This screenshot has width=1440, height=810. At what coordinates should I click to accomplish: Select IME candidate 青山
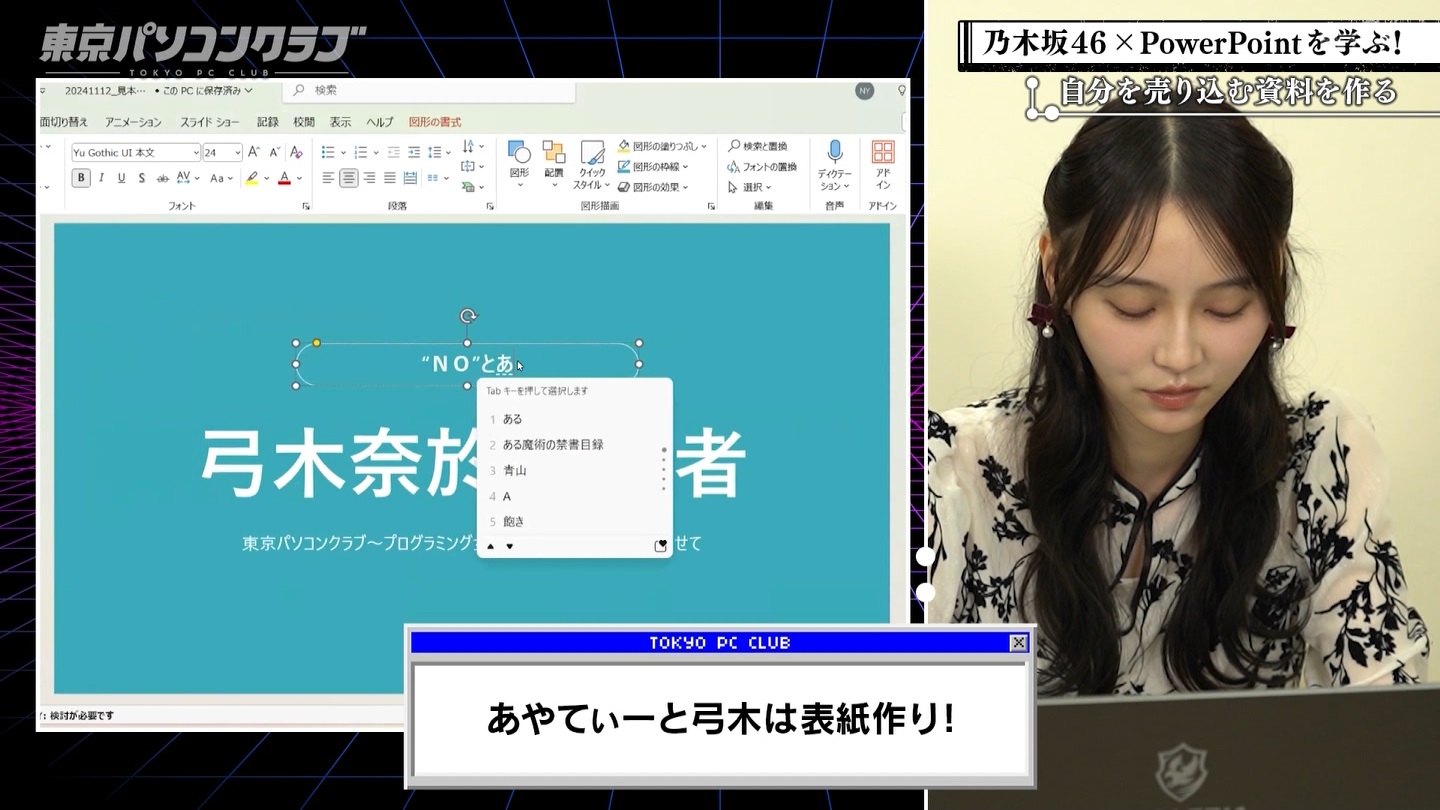574,470
